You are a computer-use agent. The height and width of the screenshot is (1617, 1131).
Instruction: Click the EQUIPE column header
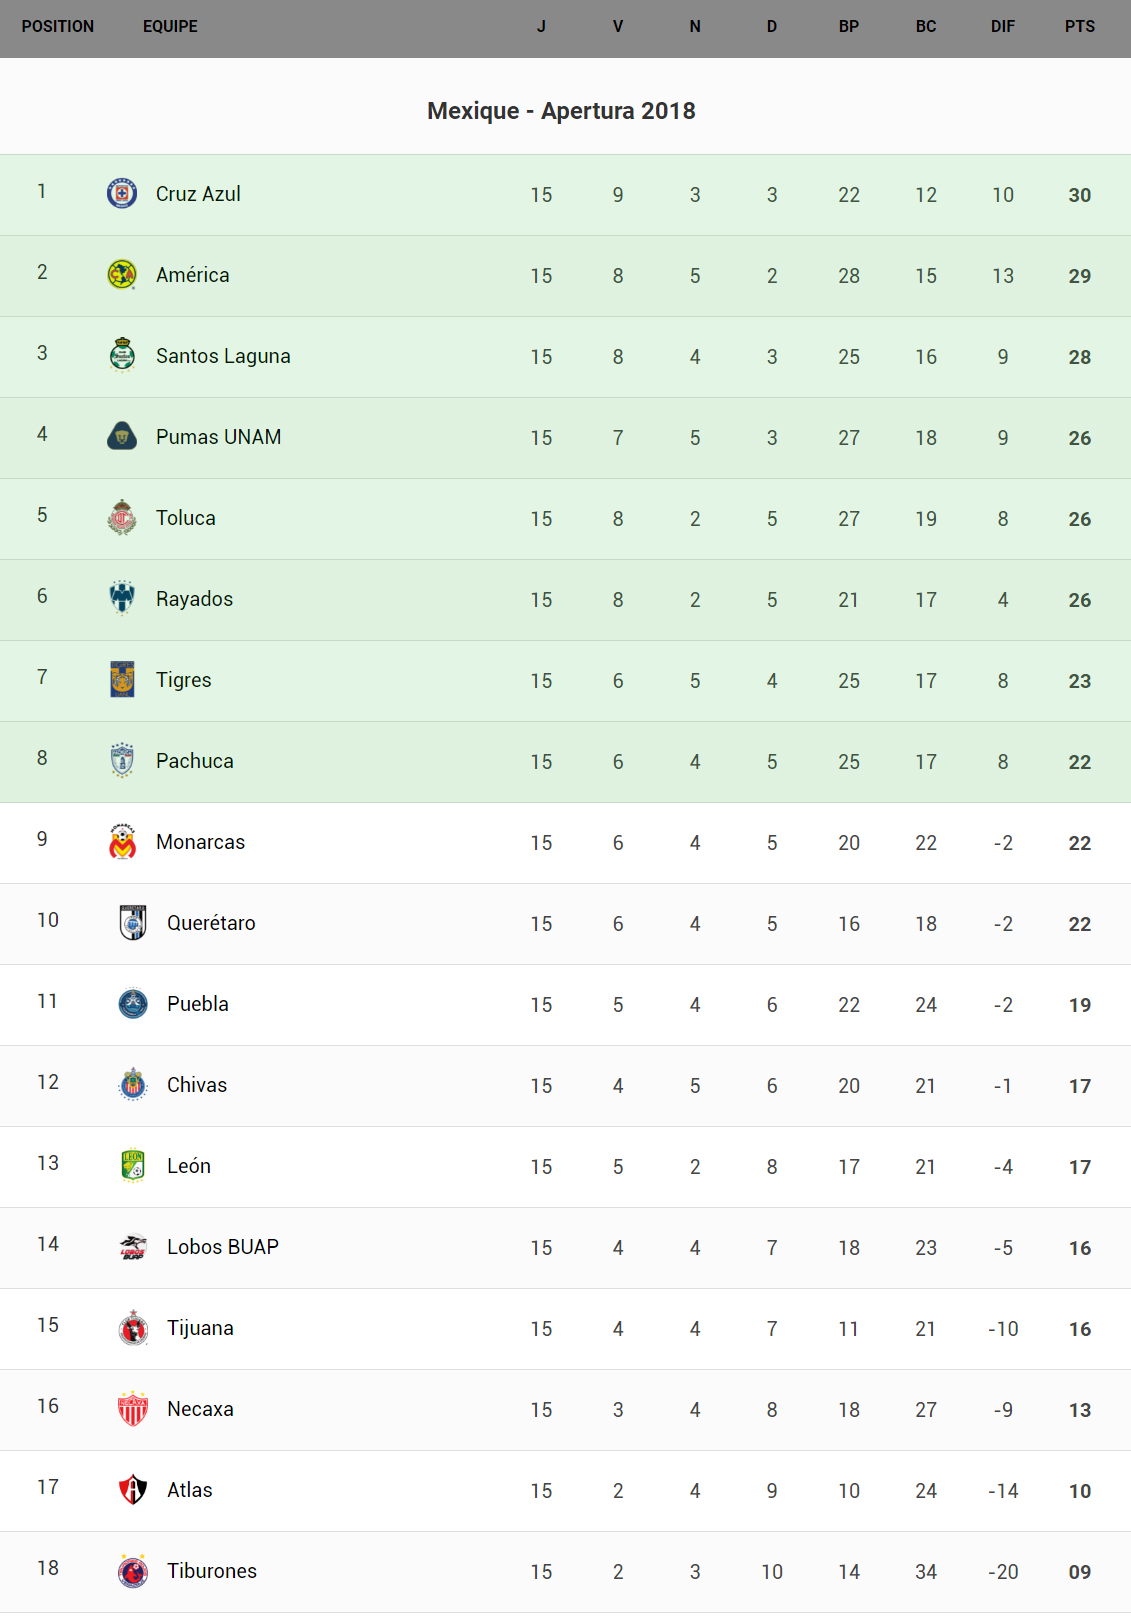pyautogui.click(x=170, y=27)
